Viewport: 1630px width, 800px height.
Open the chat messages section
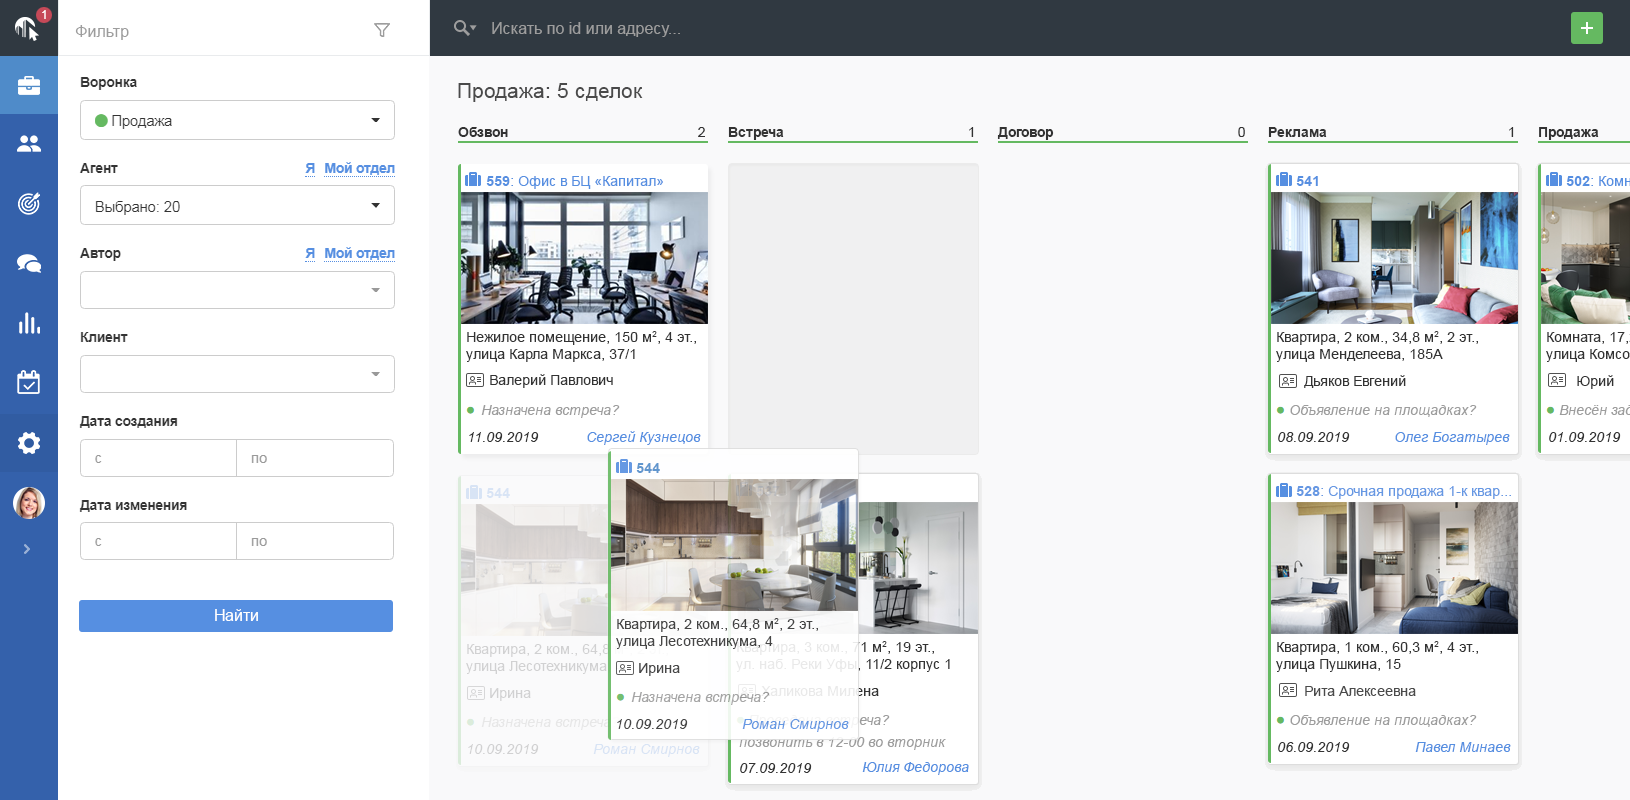(x=29, y=264)
